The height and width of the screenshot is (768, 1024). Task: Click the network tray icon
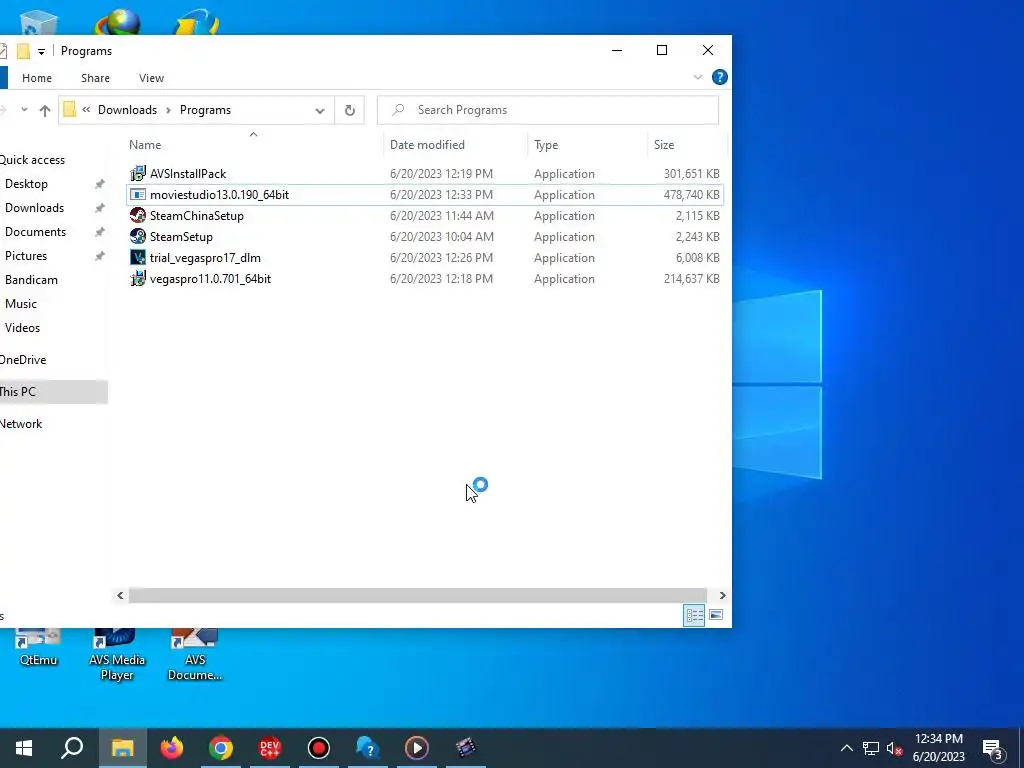click(871, 748)
